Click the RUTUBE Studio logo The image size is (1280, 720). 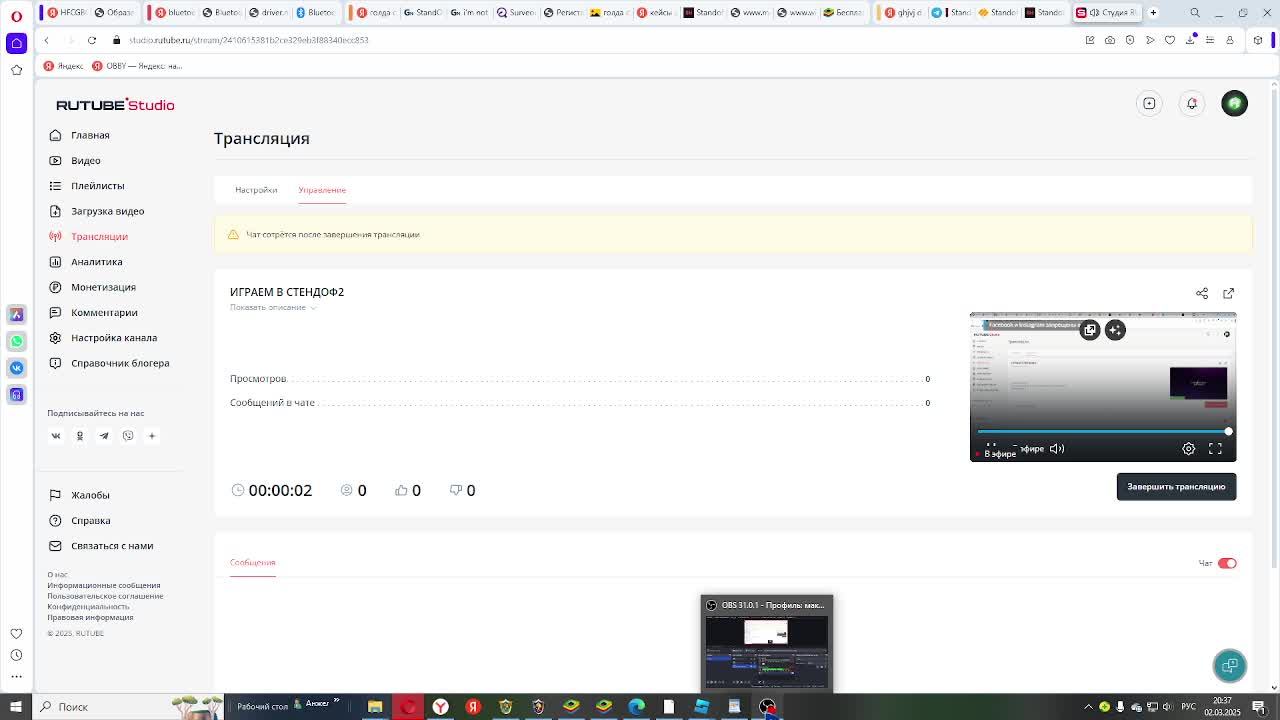click(x=115, y=104)
